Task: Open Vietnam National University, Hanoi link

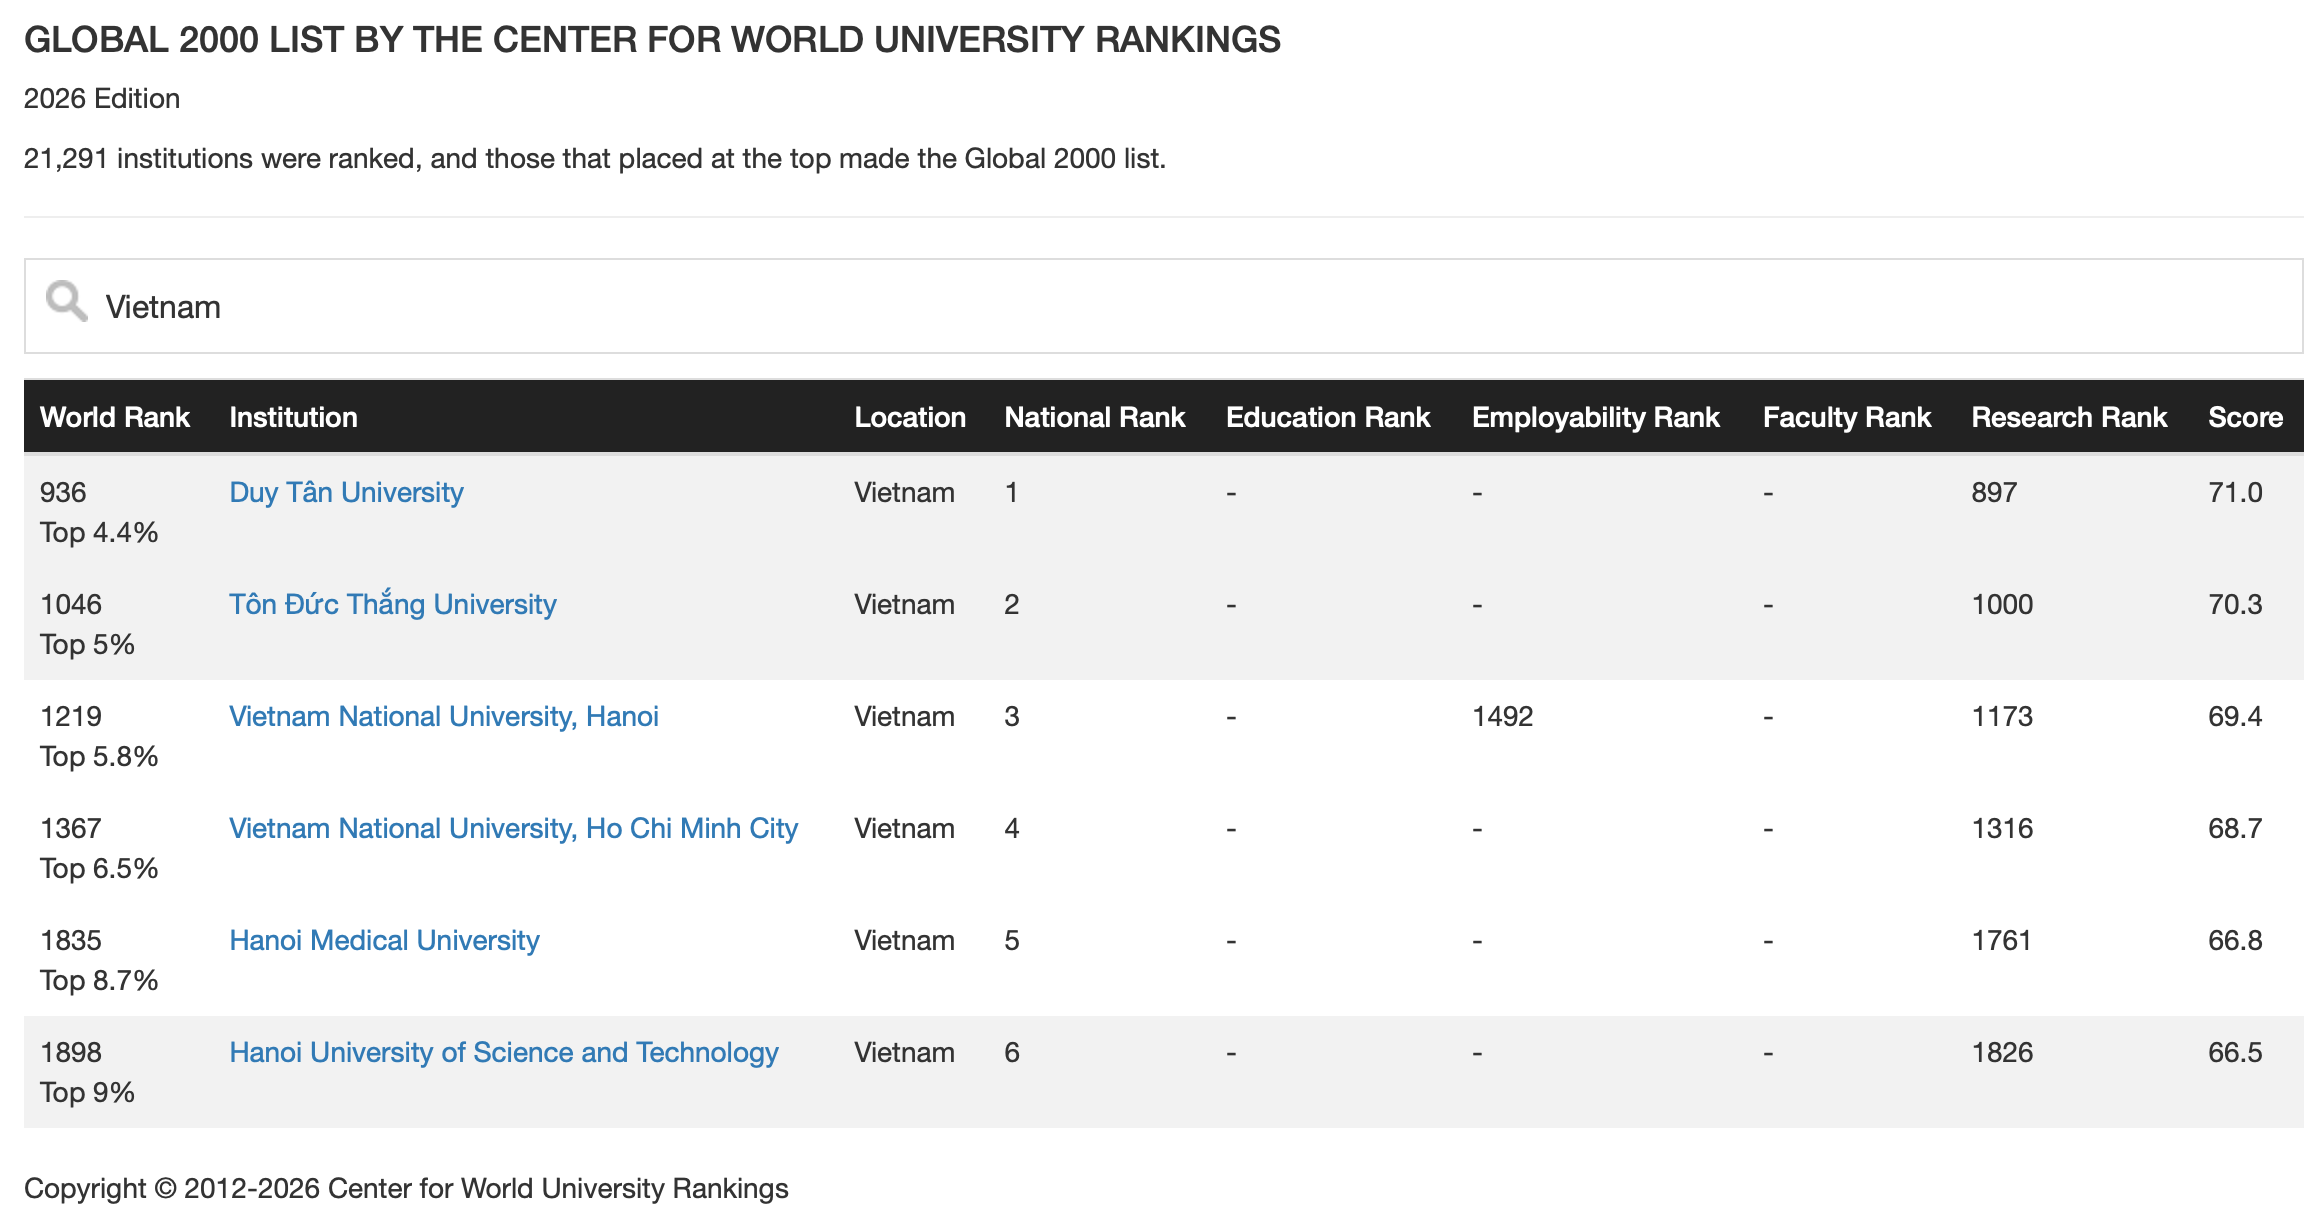Action: click(444, 716)
